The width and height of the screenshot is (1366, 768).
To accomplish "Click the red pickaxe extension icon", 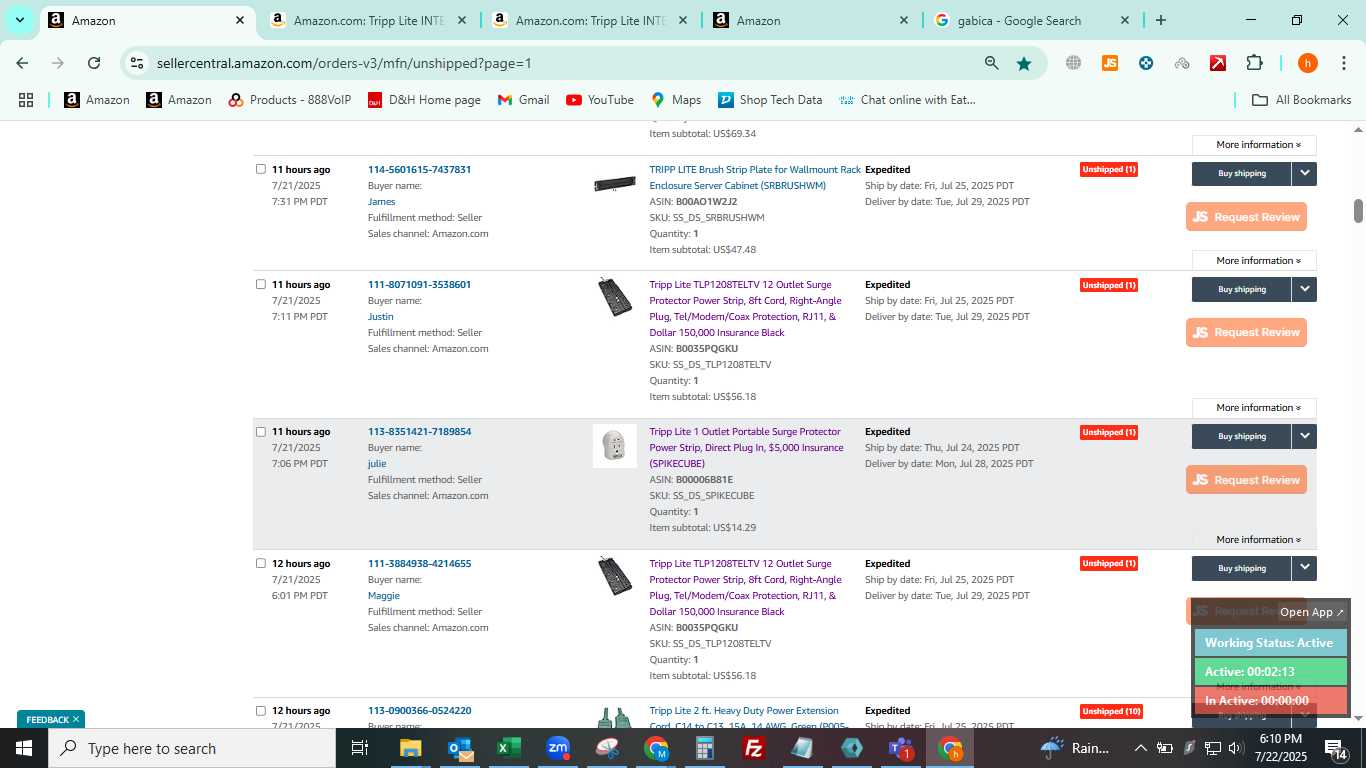I will tap(1218, 63).
